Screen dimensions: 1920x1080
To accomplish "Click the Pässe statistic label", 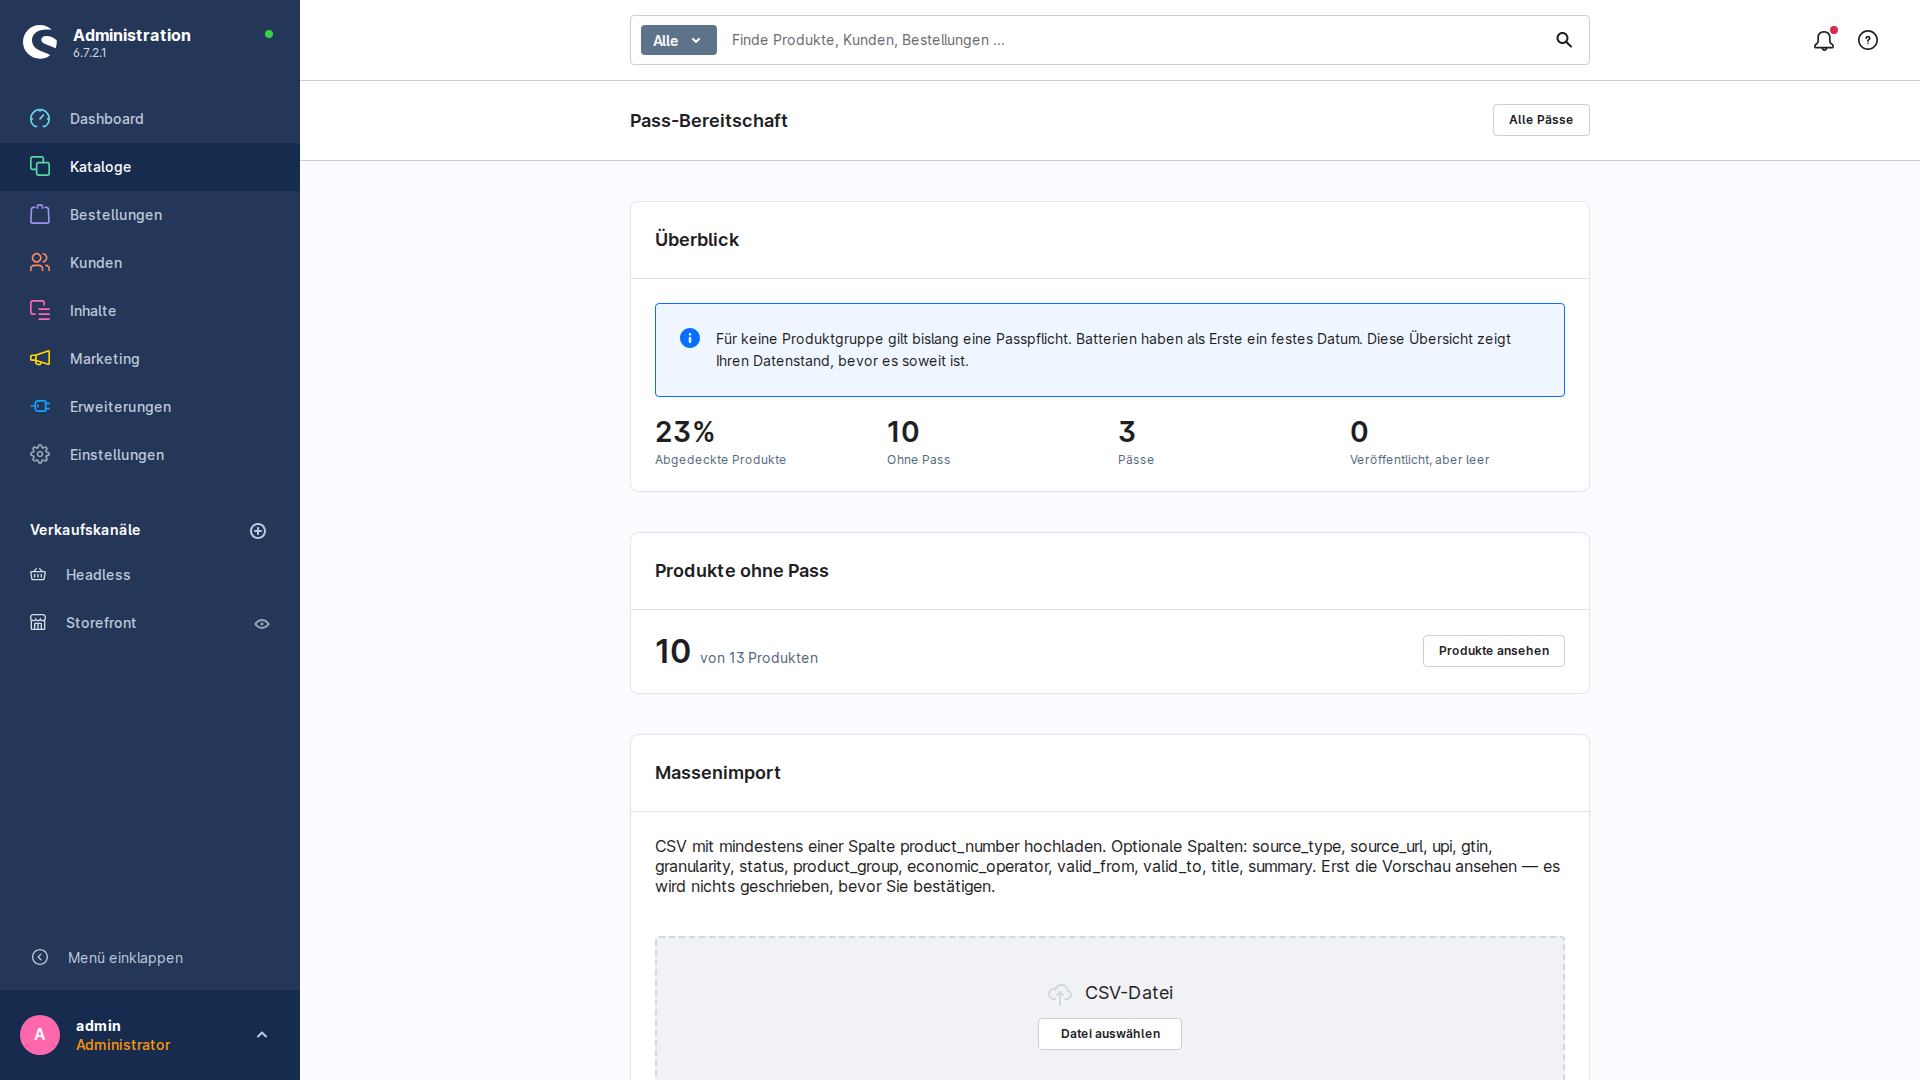I will [1136, 460].
